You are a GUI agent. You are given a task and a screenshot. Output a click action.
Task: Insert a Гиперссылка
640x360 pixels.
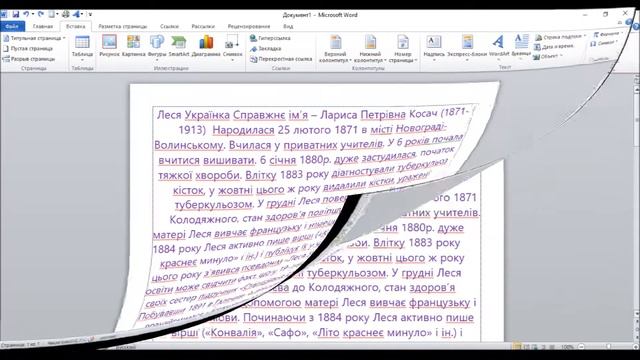(270, 38)
